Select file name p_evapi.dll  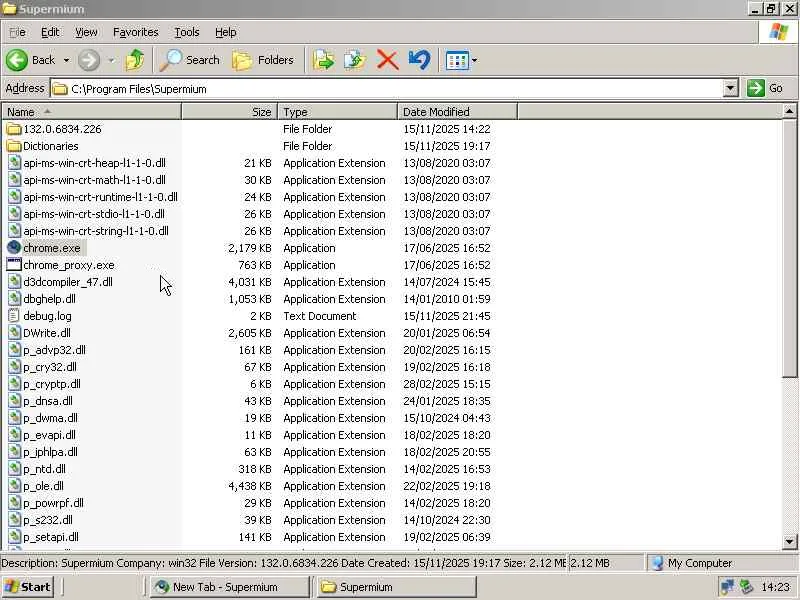coord(49,435)
